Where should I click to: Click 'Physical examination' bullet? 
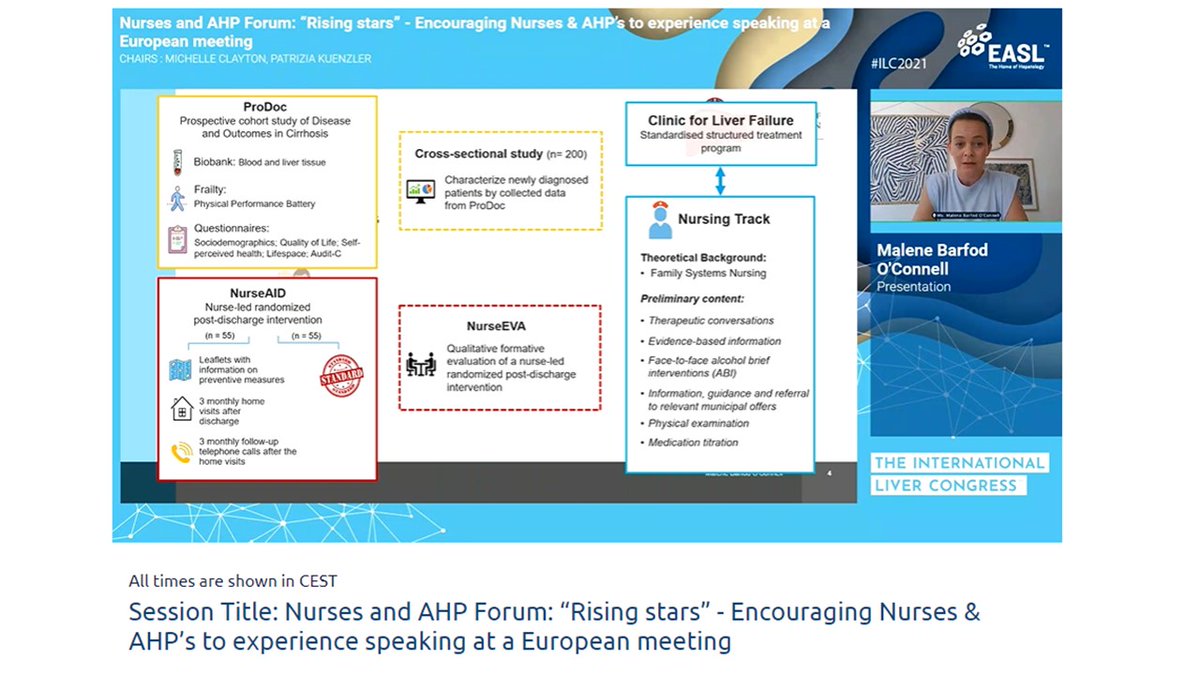[698, 423]
